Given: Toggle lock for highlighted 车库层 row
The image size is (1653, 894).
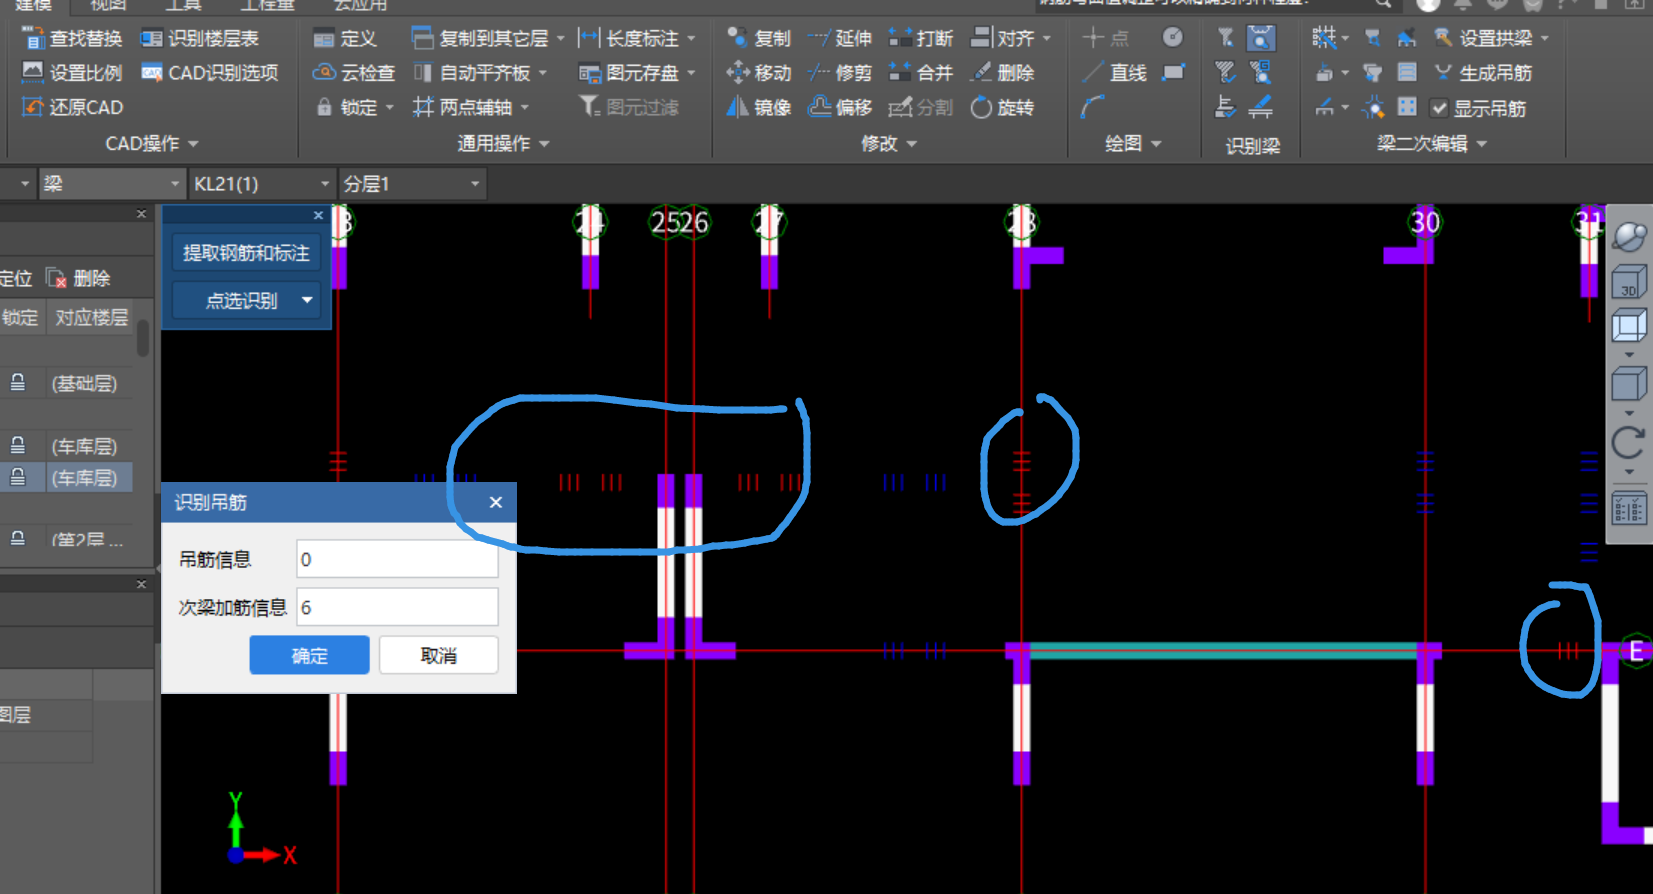Looking at the screenshot, I should pyautogui.click(x=18, y=477).
